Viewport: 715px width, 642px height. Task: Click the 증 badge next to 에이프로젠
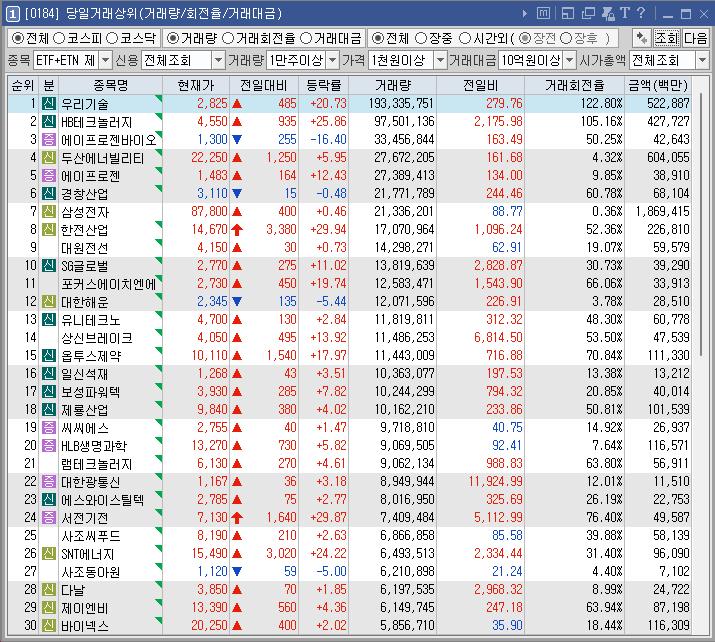tap(49, 176)
